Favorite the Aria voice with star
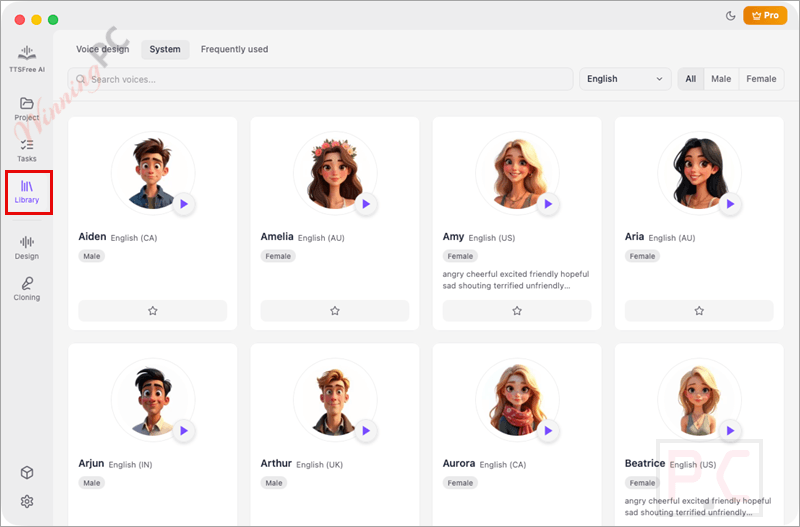 [x=699, y=311]
